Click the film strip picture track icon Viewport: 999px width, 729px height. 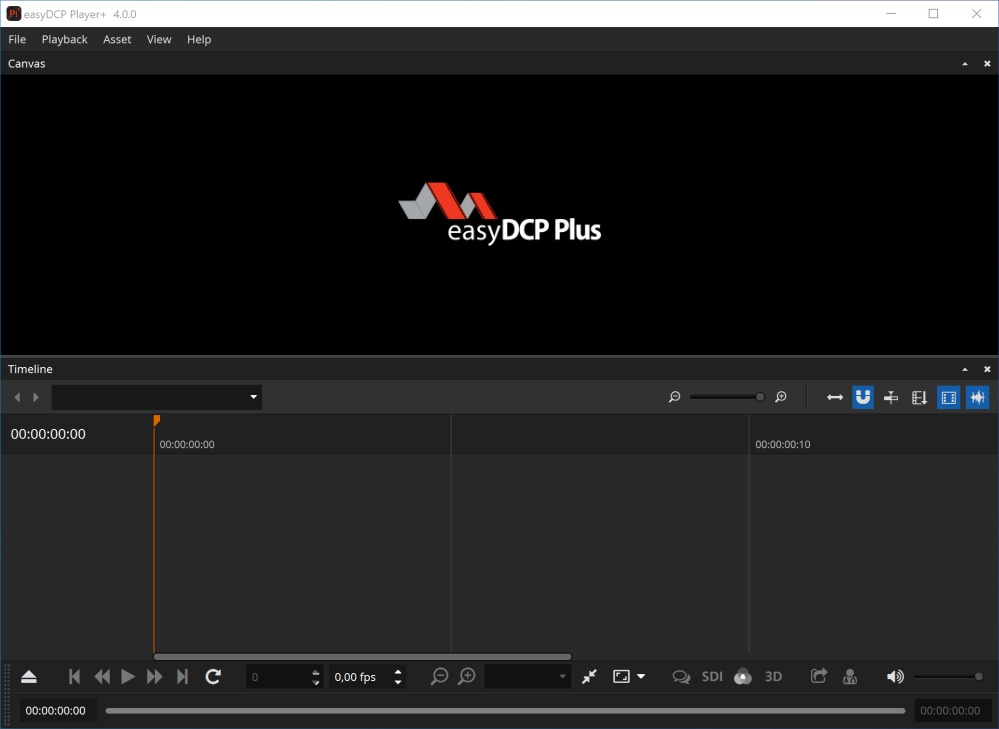(x=949, y=398)
